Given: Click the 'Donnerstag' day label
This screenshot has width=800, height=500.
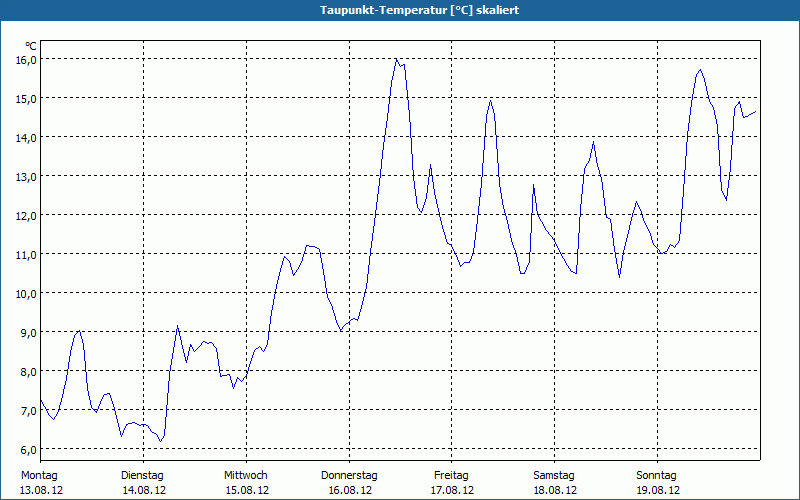Looking at the screenshot, I should click(349, 476).
